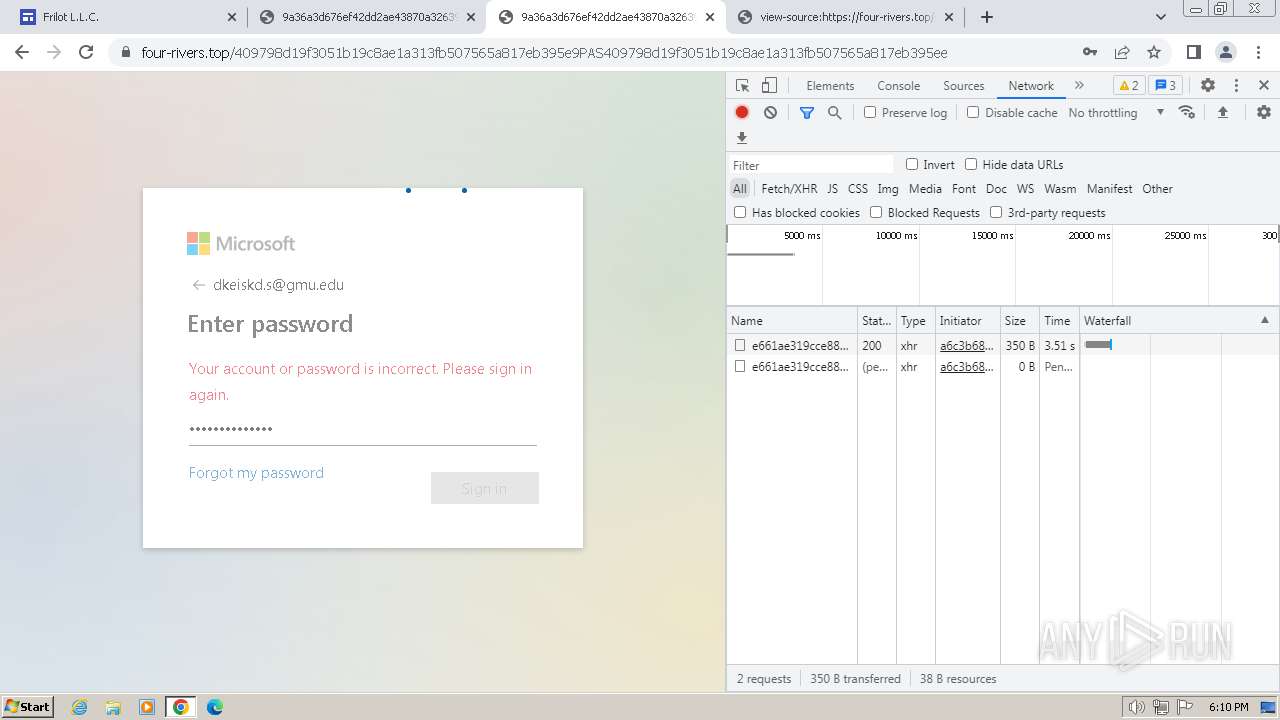The height and width of the screenshot is (720, 1280).
Task: Open DevTools three-dot customize menu
Action: (x=1236, y=86)
